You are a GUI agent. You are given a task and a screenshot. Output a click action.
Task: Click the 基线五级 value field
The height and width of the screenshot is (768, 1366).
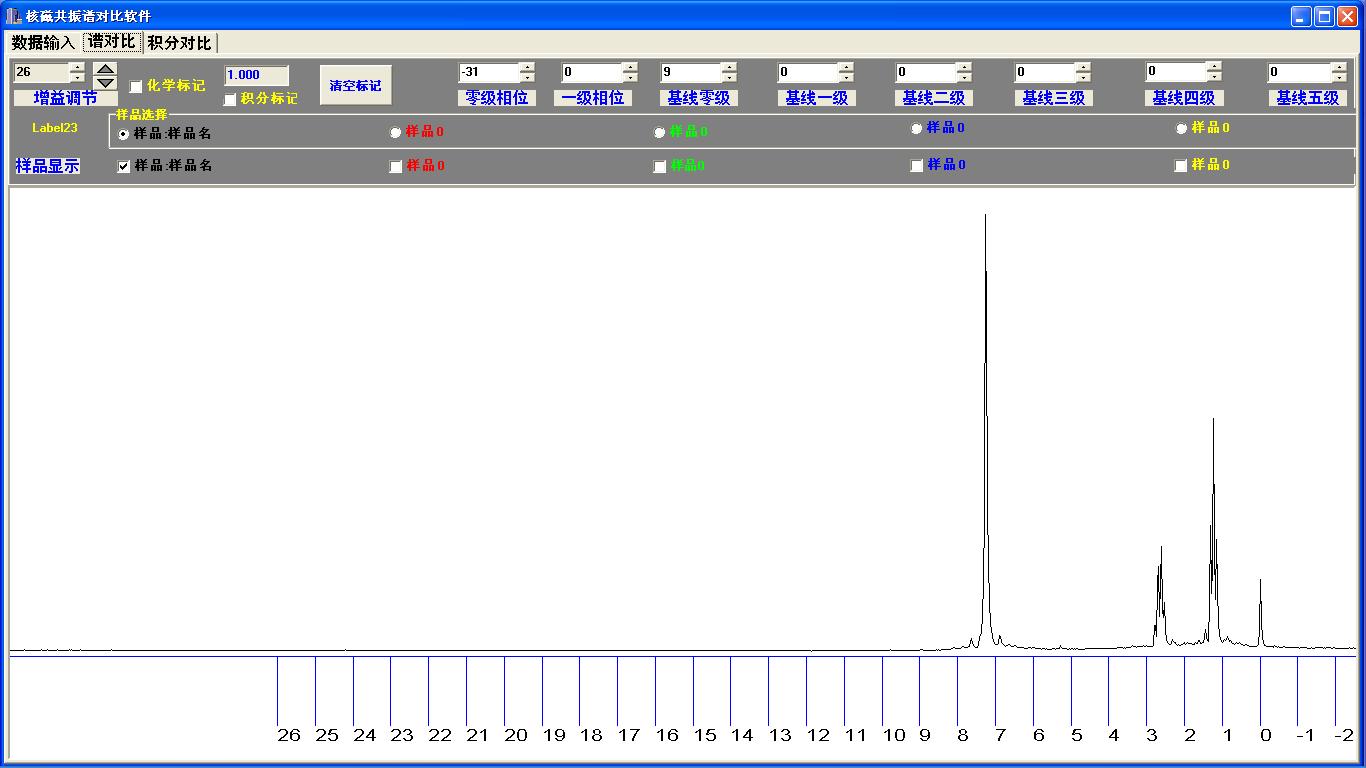click(1299, 72)
